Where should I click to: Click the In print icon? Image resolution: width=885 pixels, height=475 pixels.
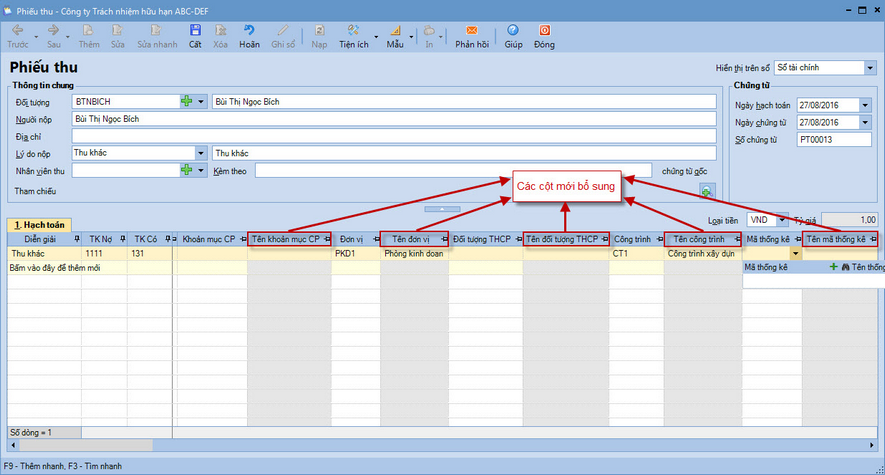(x=429, y=30)
